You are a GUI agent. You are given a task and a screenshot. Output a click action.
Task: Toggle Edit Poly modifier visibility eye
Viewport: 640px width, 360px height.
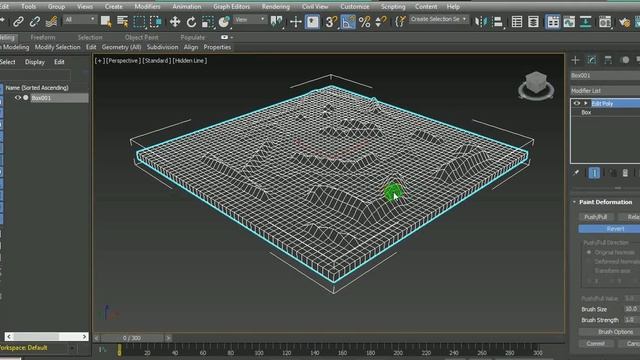576,103
